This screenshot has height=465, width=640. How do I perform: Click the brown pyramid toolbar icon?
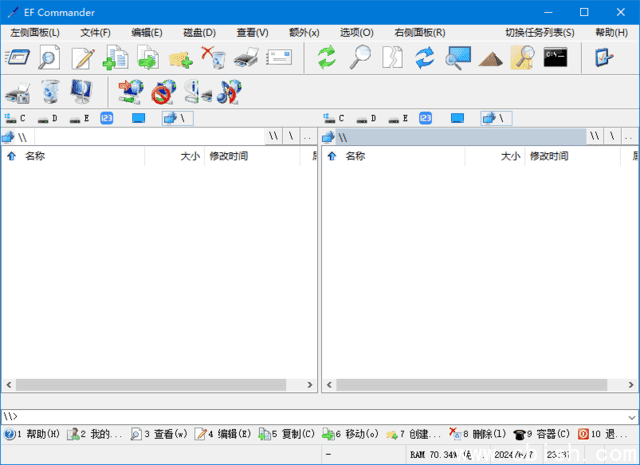point(490,59)
